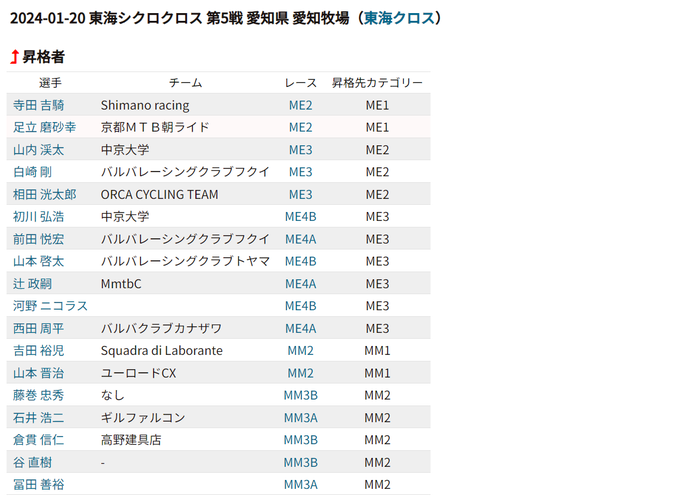686x499 pixels.
Task: Click ME1 category in 寺田 吉騎 row
Action: pyautogui.click(x=377, y=105)
